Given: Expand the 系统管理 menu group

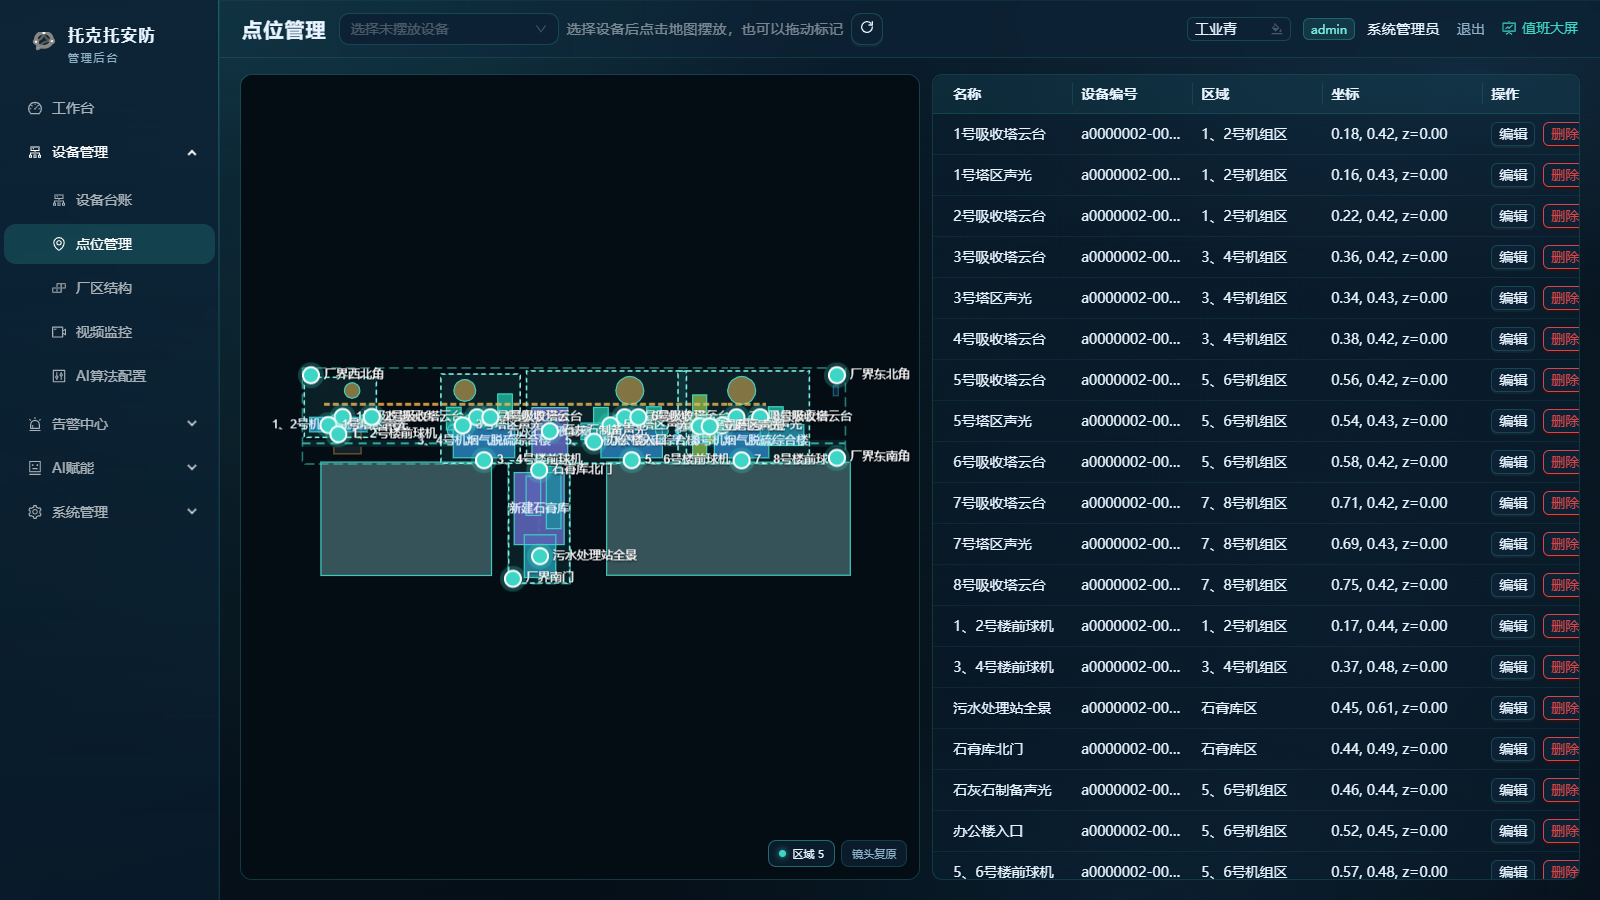Looking at the screenshot, I should pos(109,512).
